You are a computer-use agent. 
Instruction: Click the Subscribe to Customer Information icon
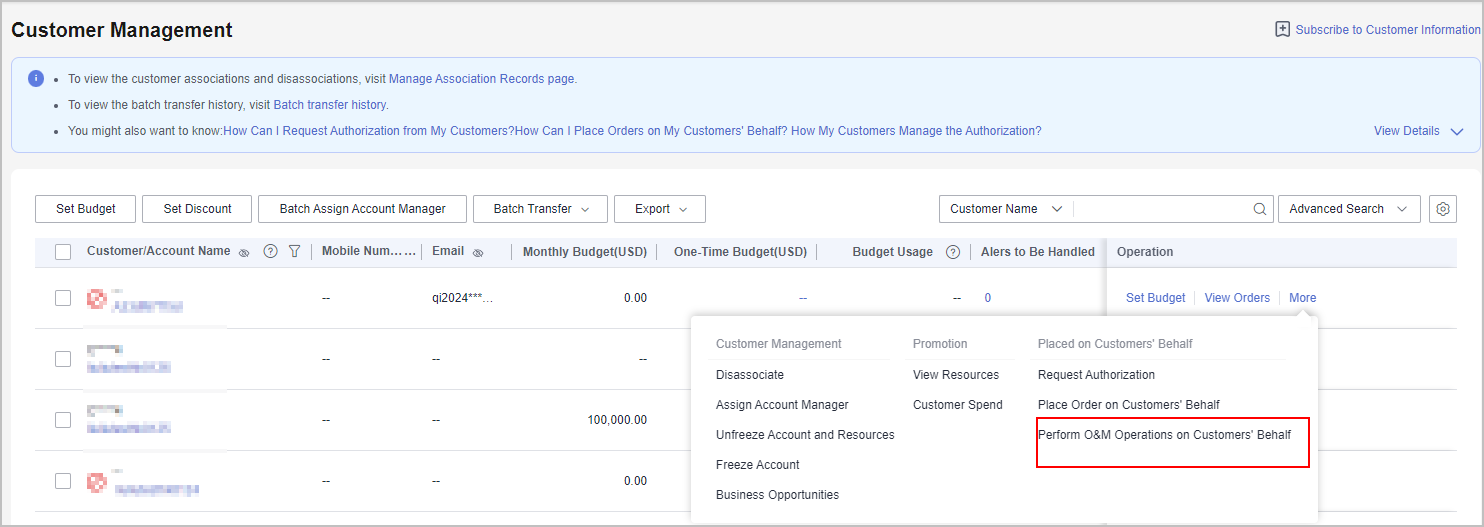1282,30
